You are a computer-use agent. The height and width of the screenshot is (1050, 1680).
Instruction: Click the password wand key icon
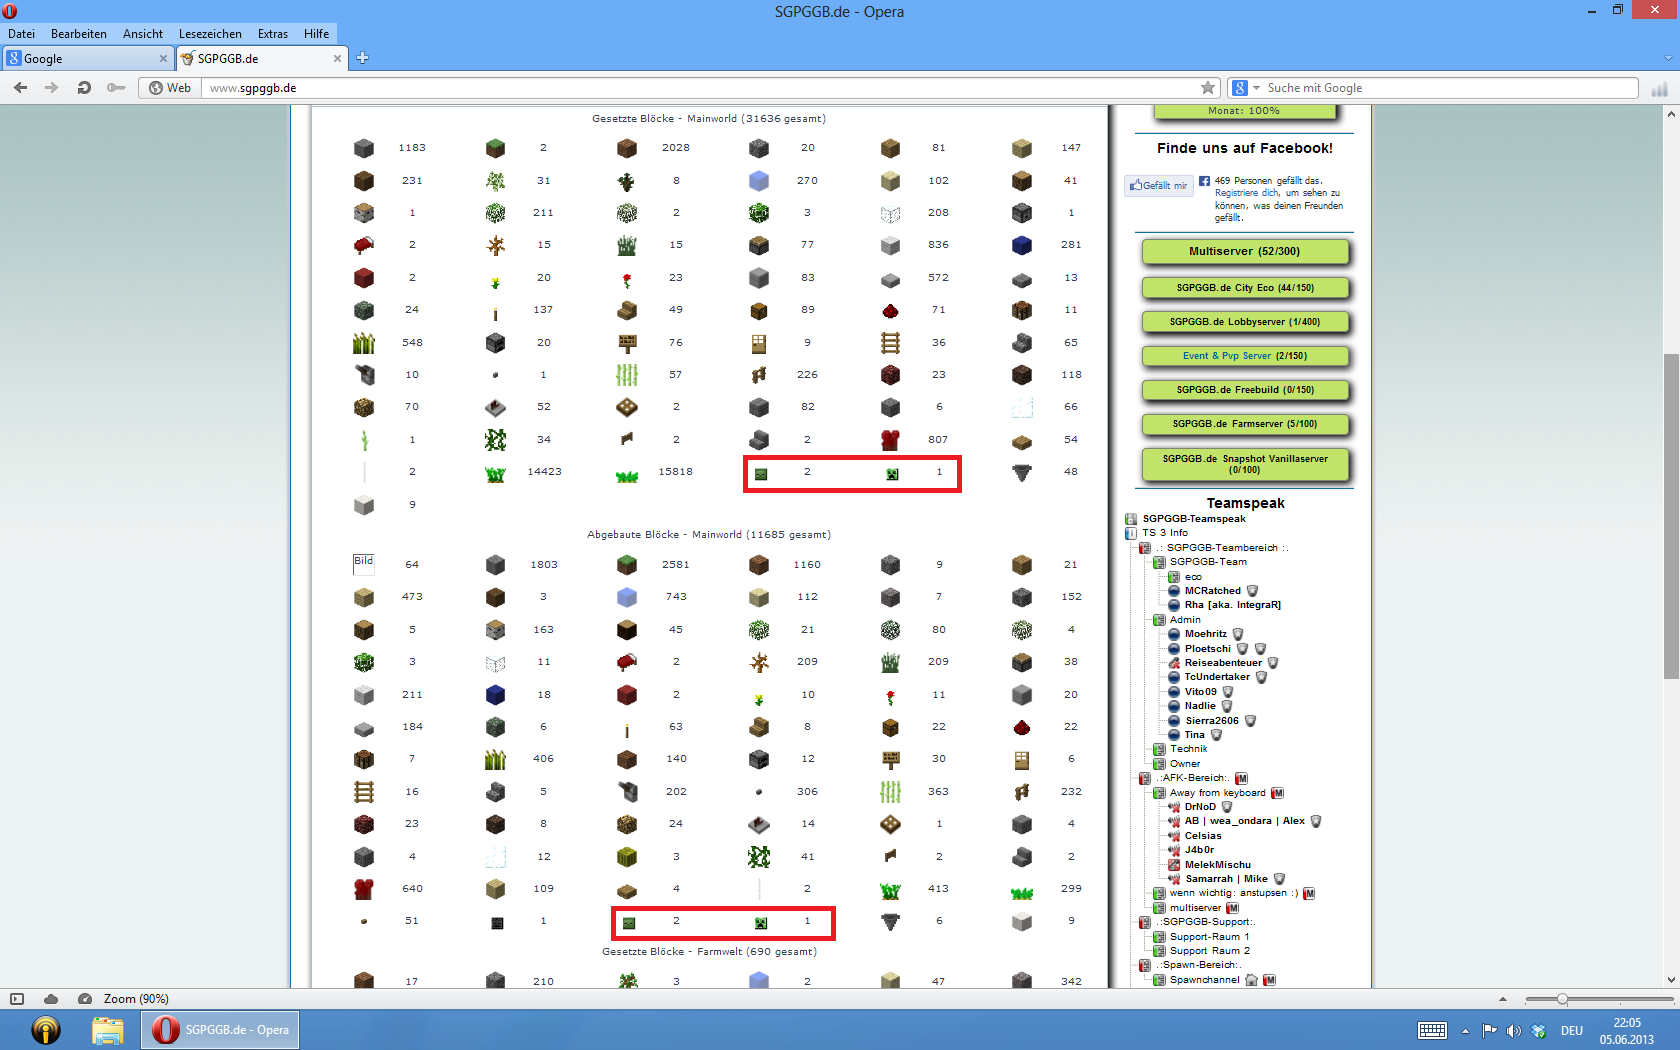coord(116,88)
